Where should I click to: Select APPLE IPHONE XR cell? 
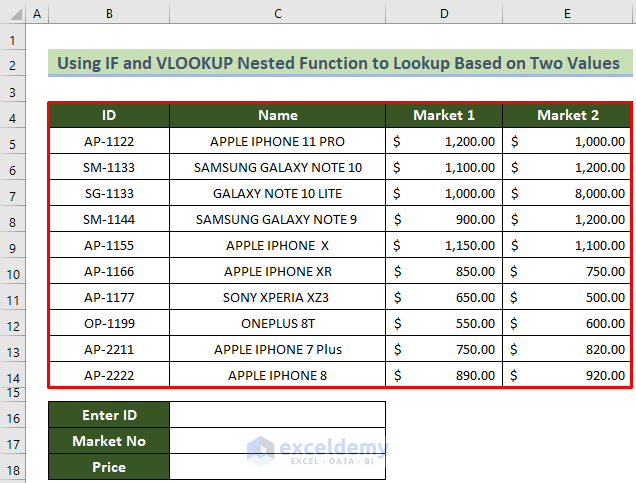click(277, 271)
